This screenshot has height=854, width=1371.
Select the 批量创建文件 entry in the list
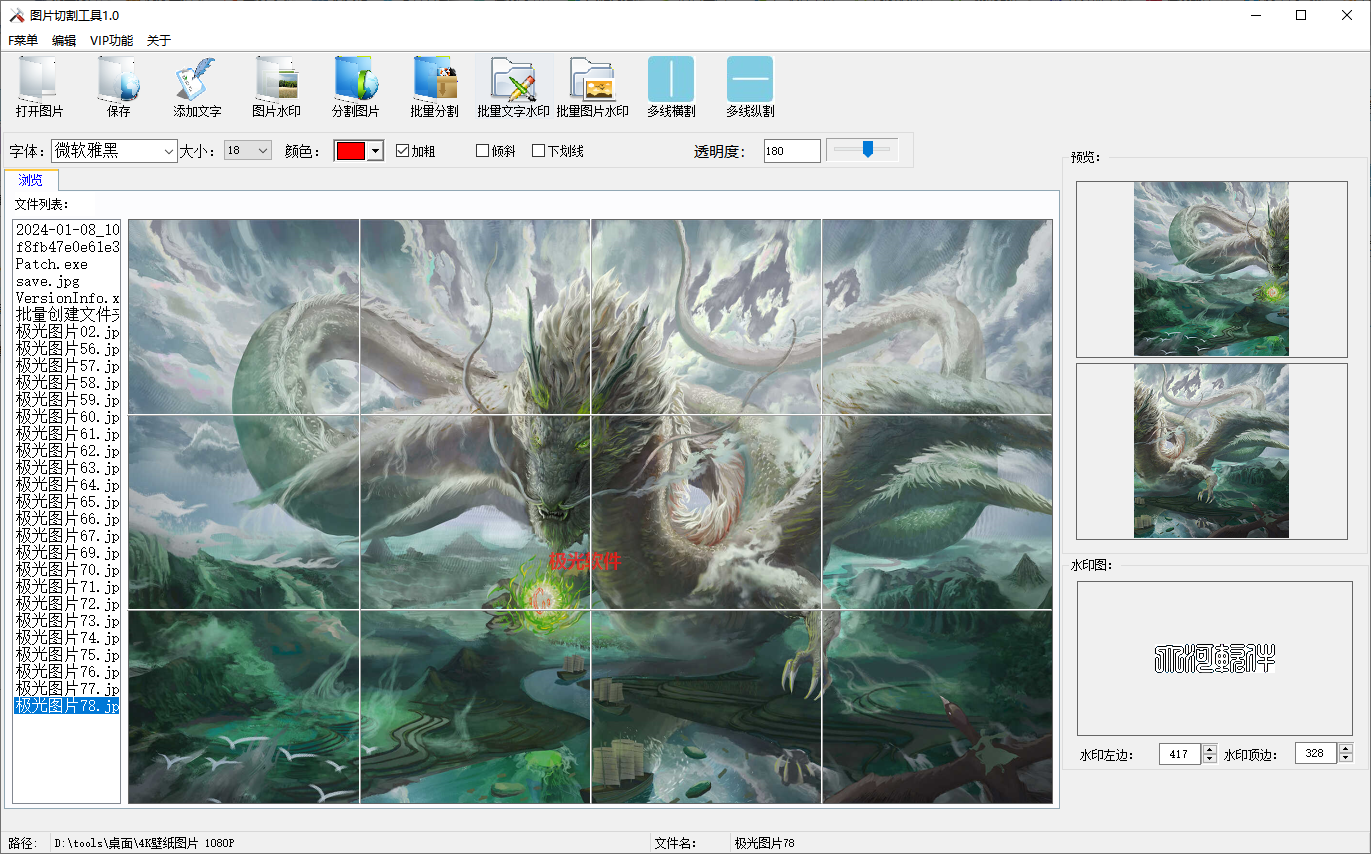[66, 315]
